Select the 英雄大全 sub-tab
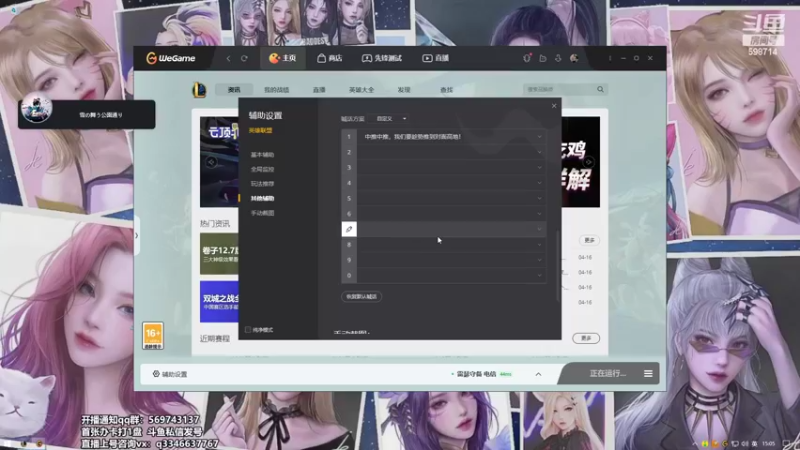This screenshot has width=800, height=450. click(361, 90)
